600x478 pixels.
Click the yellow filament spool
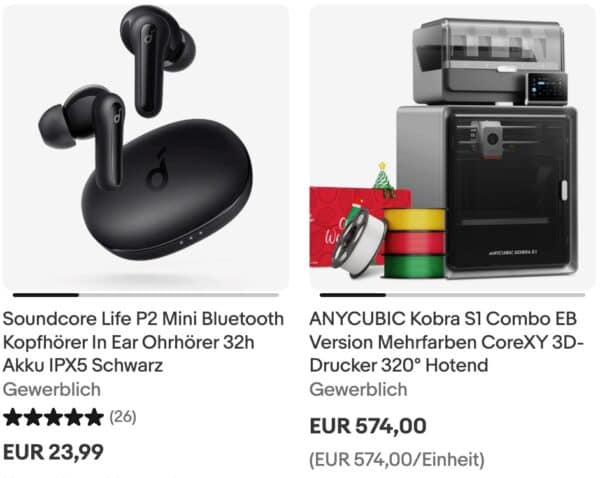point(414,219)
